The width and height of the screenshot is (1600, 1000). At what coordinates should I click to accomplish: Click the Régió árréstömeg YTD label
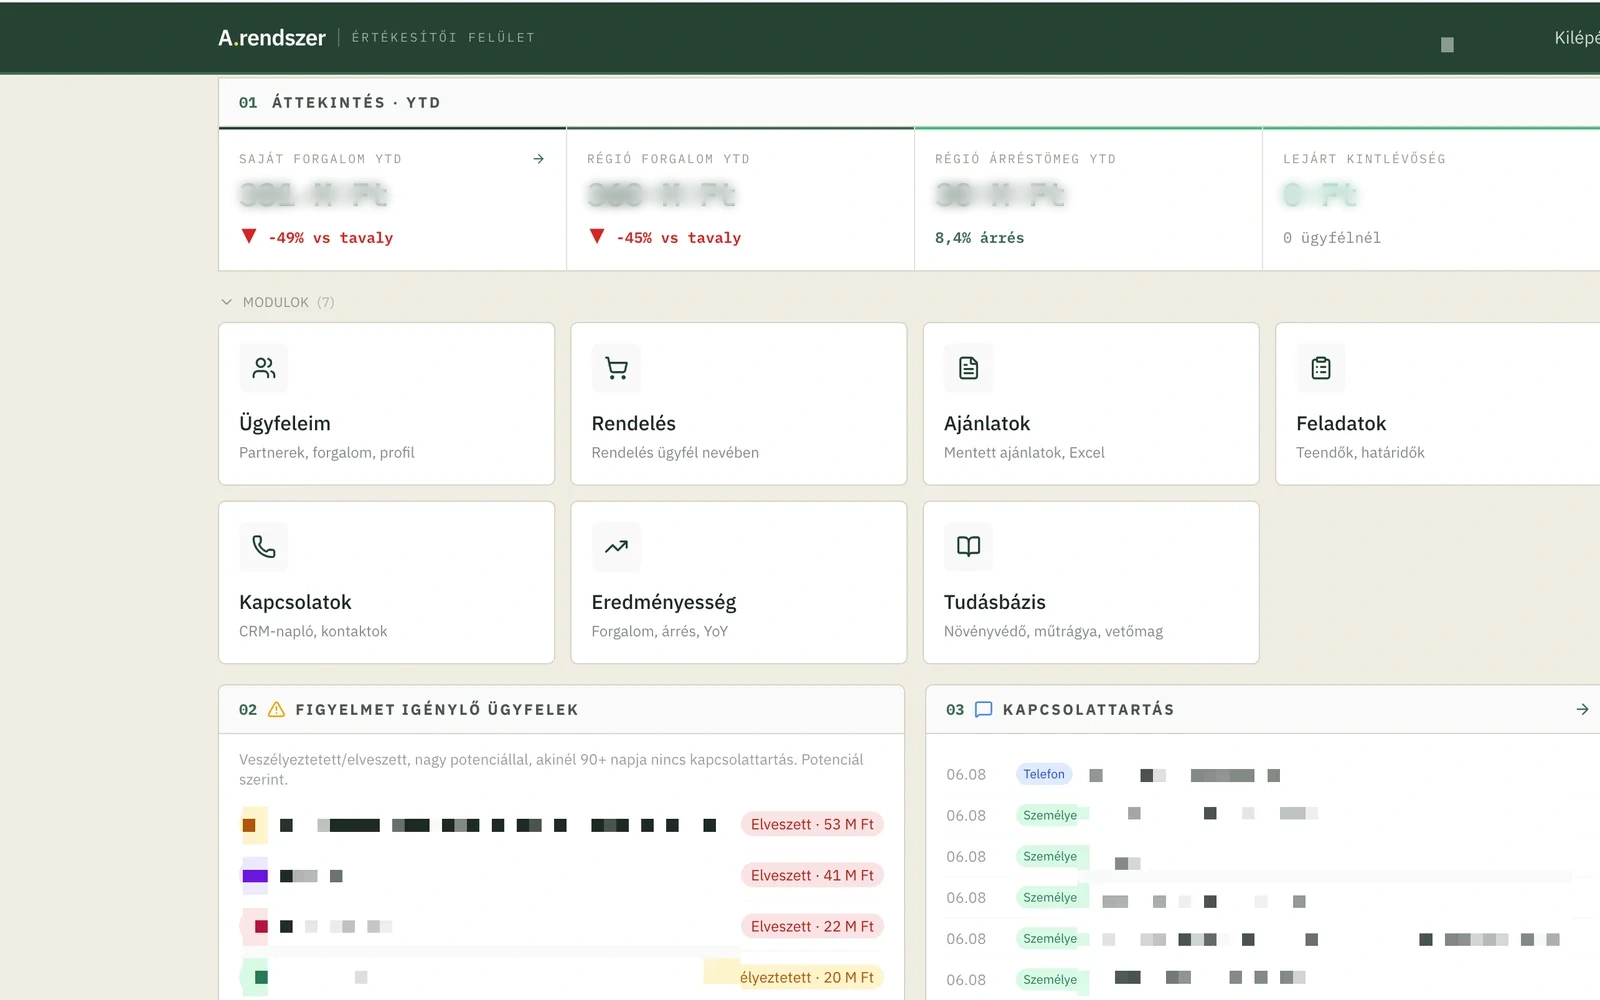click(x=1025, y=159)
